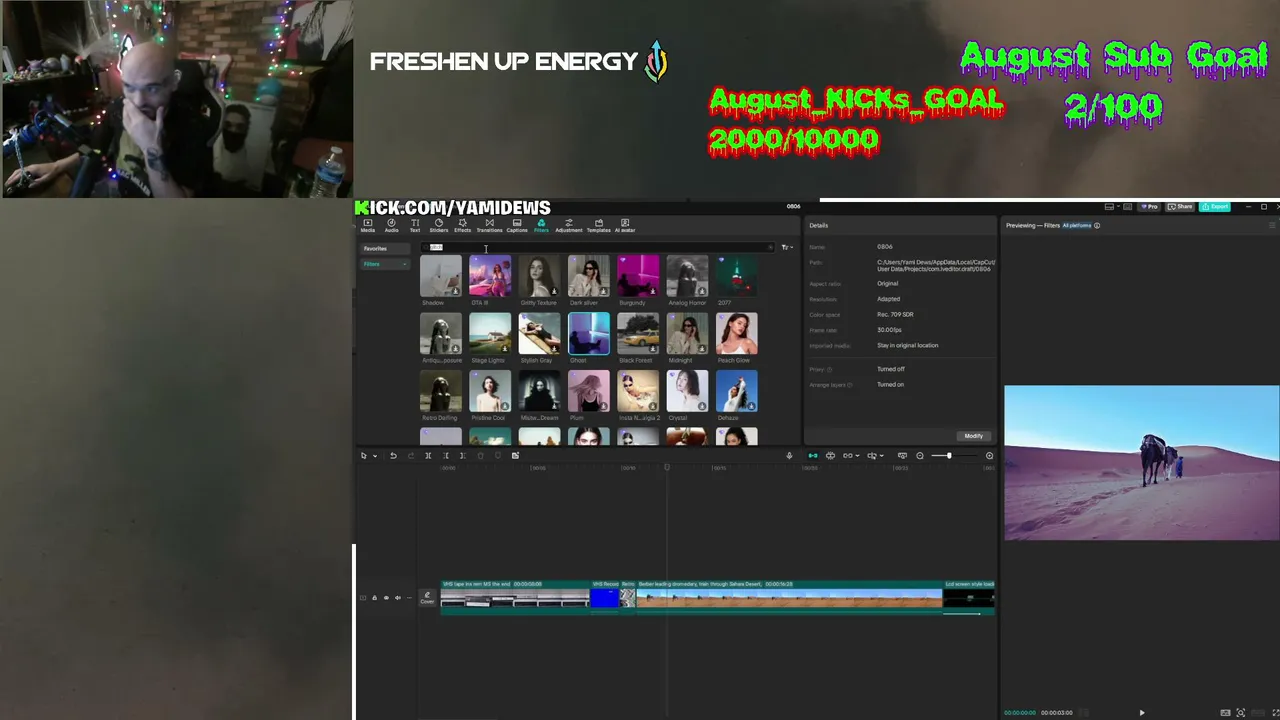Viewport: 1280px width, 720px height.
Task: Download the Gritty Texture filter
Action: [554, 291]
